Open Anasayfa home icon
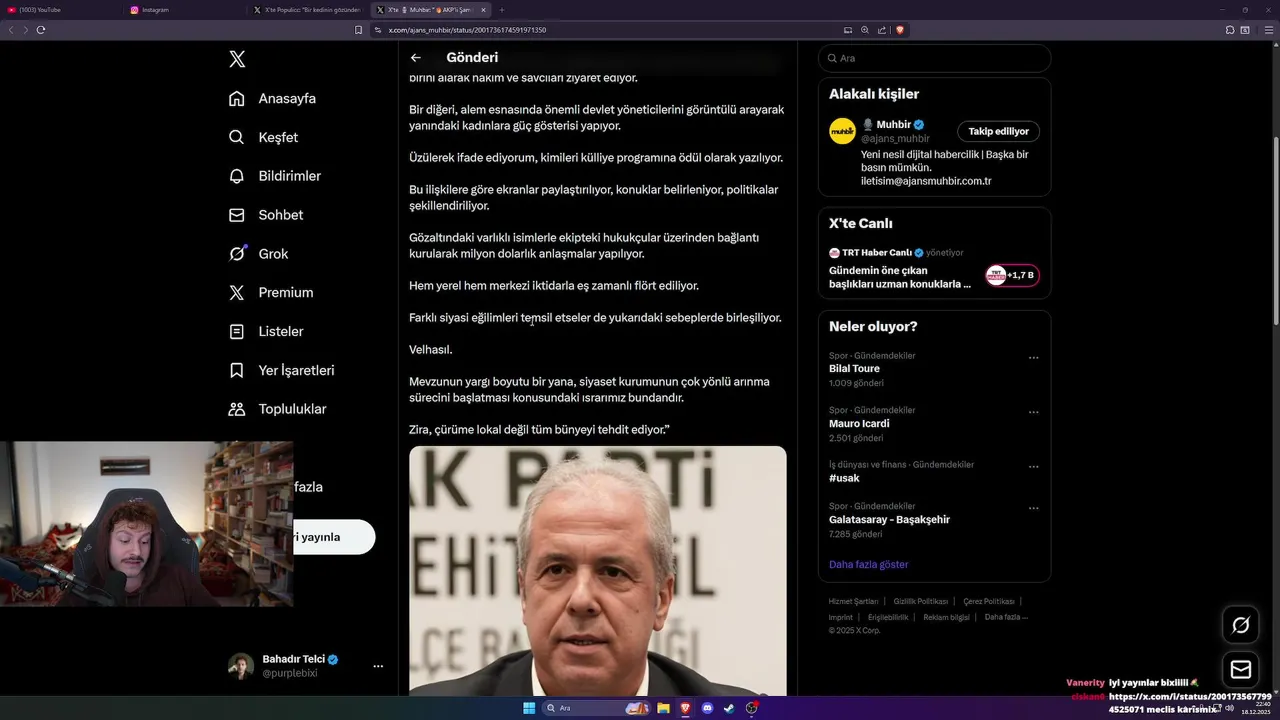Image resolution: width=1280 pixels, height=720 pixels. 237,98
